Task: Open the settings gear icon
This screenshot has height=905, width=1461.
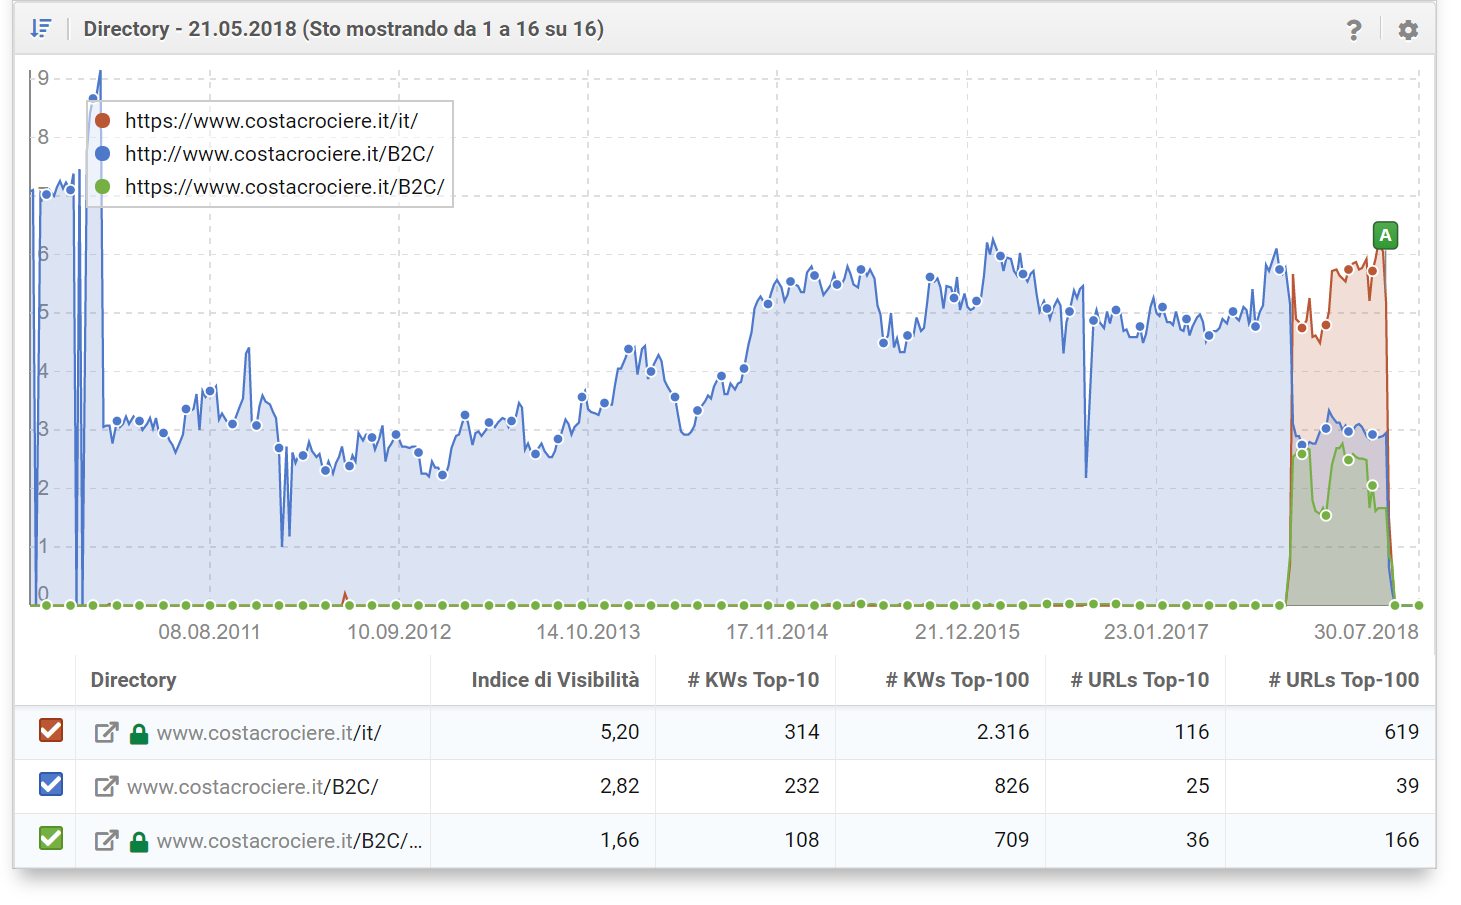Action: [x=1408, y=30]
